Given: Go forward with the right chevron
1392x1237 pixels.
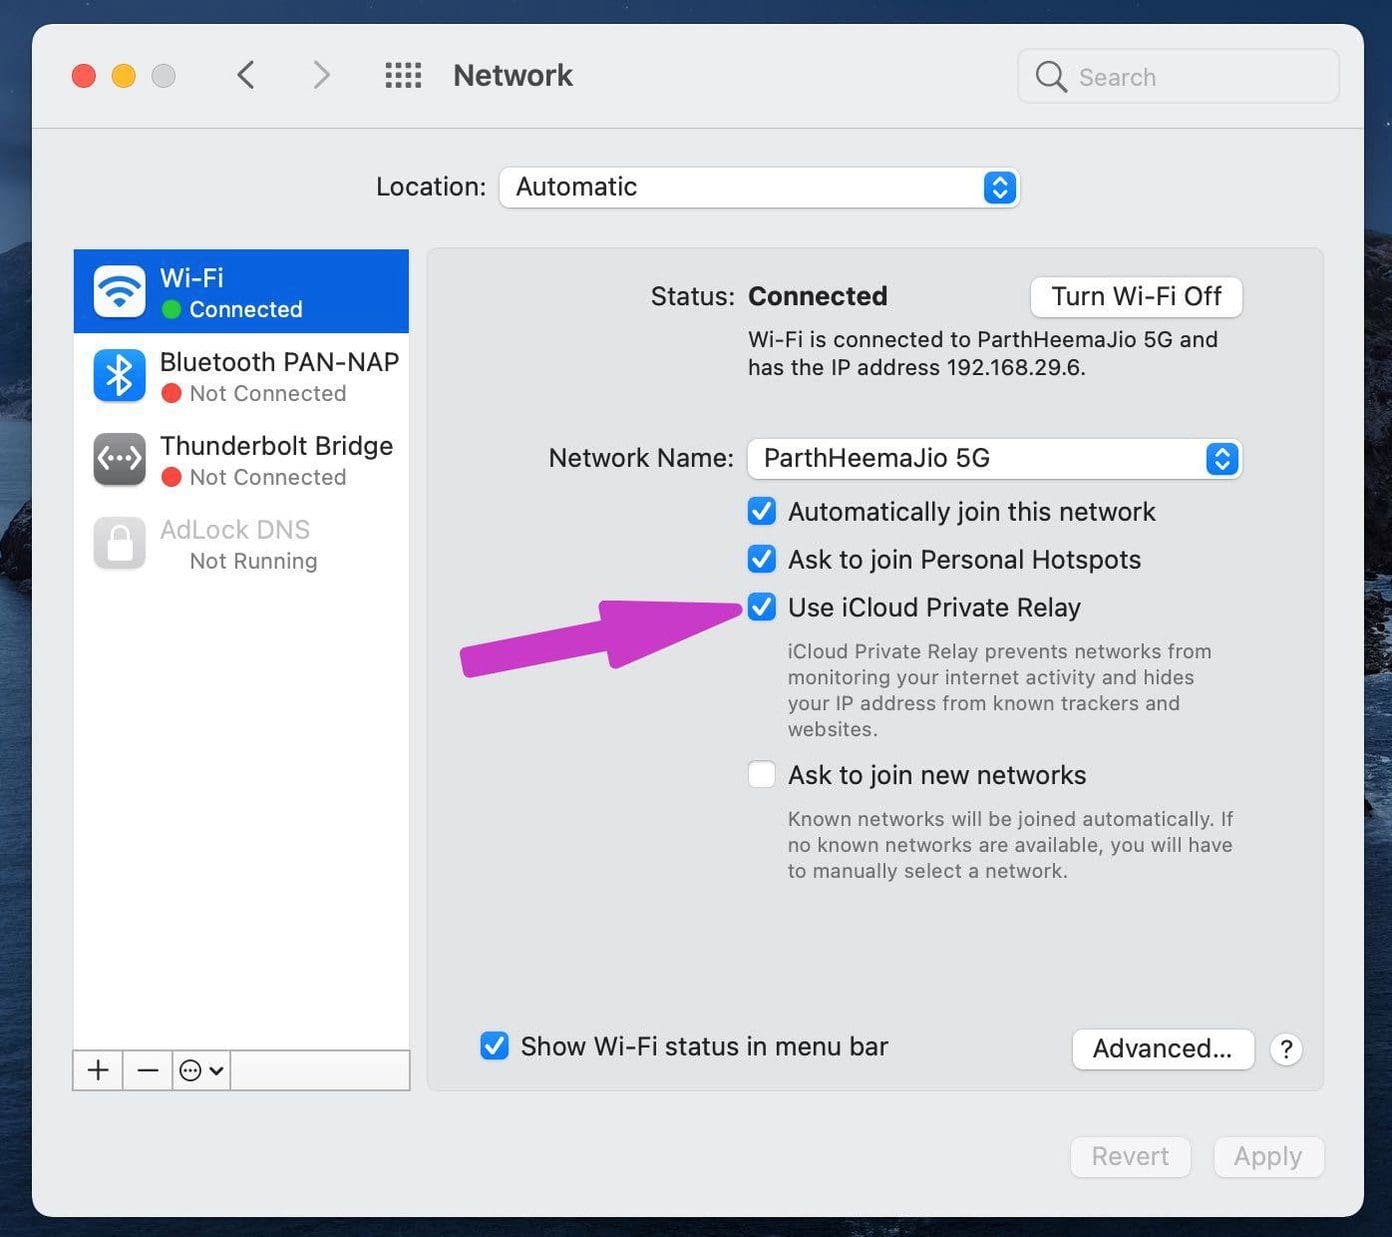Looking at the screenshot, I should pos(321,75).
